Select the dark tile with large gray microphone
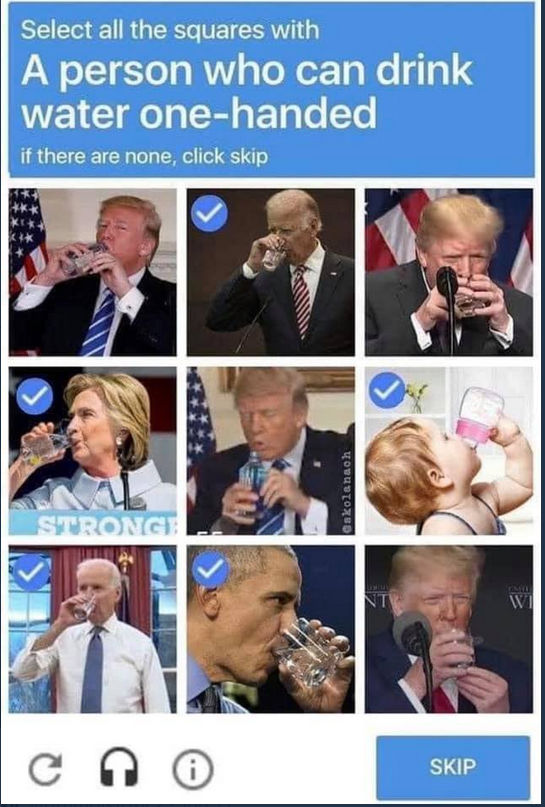The height and width of the screenshot is (807, 545). click(x=449, y=629)
